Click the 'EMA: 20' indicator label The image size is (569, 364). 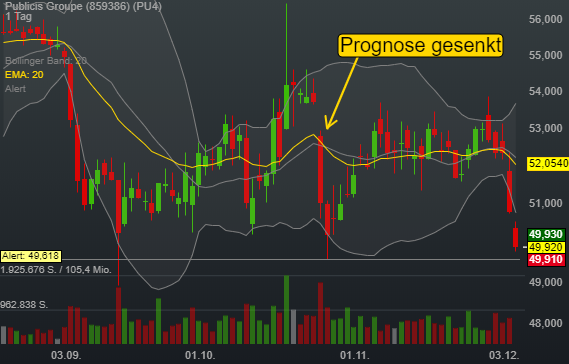pos(24,75)
